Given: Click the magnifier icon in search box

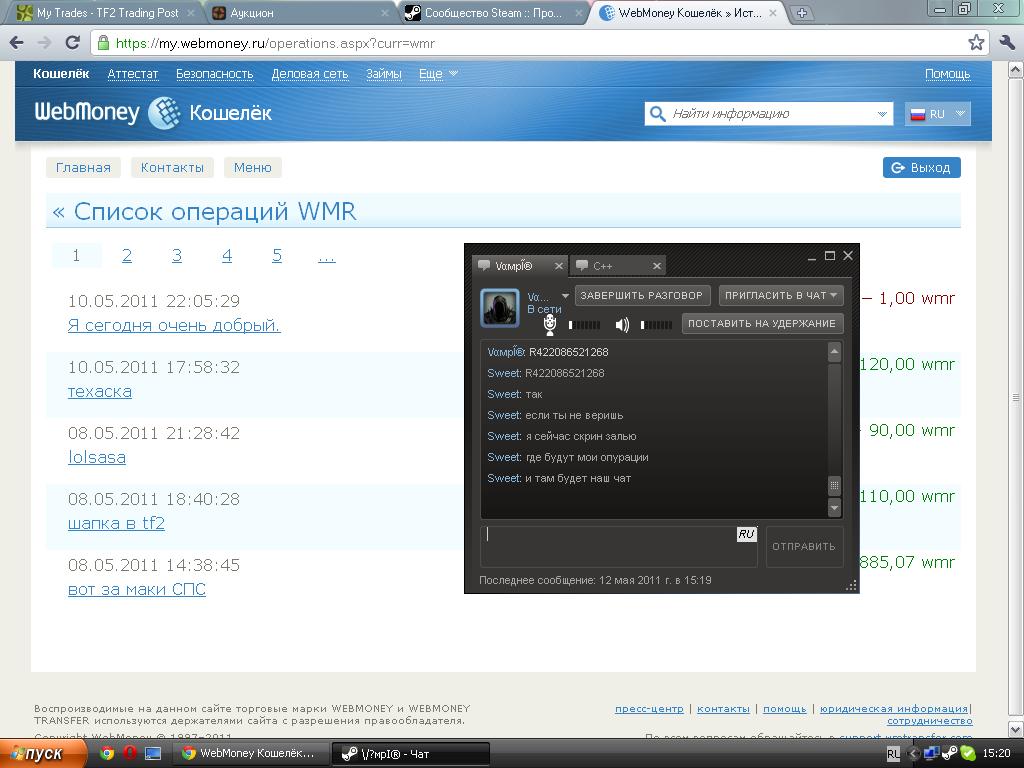Looking at the screenshot, I should click(657, 114).
